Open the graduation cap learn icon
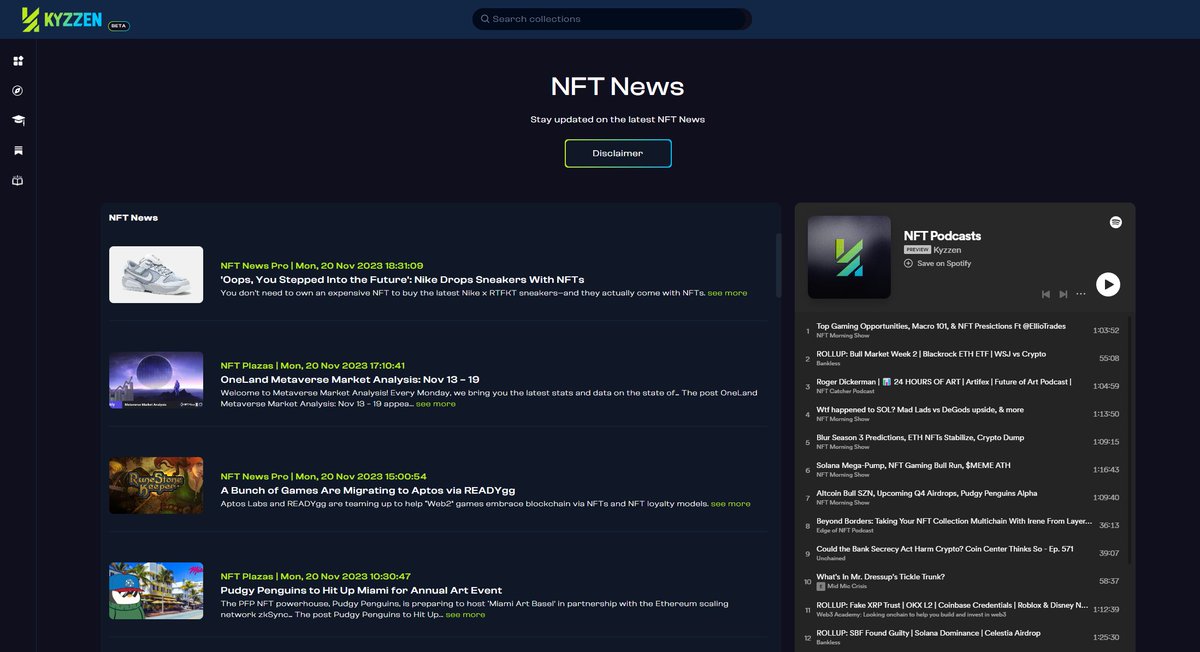Viewport: 1200px width, 652px height. 18,120
